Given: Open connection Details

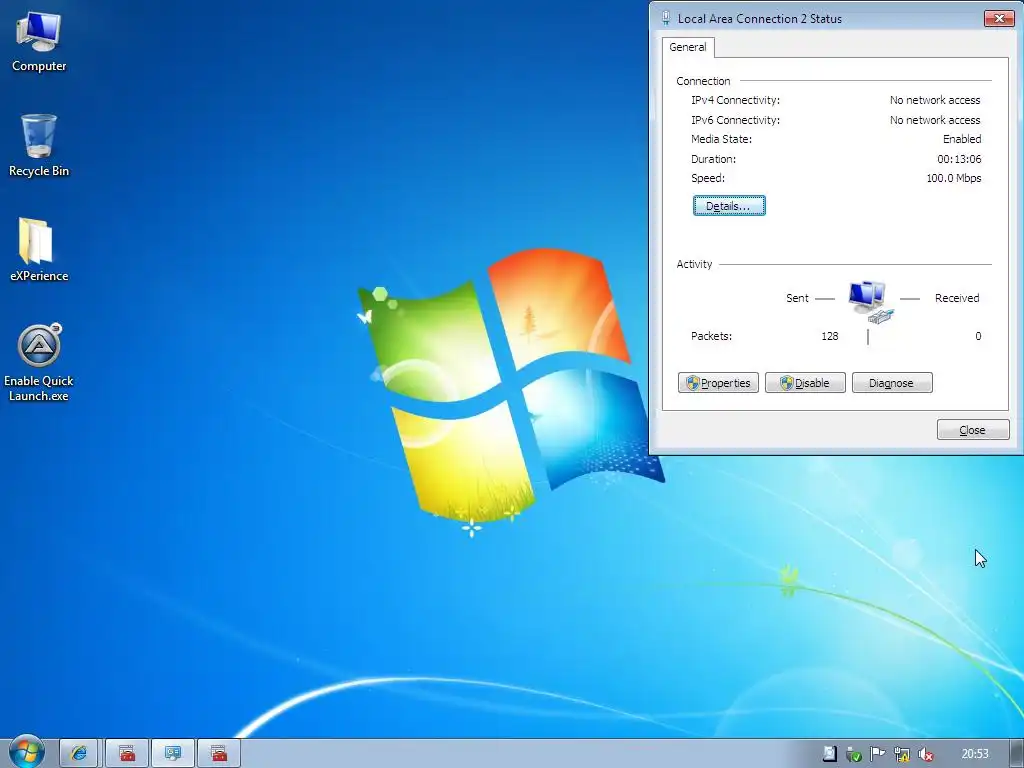Looking at the screenshot, I should point(729,206).
